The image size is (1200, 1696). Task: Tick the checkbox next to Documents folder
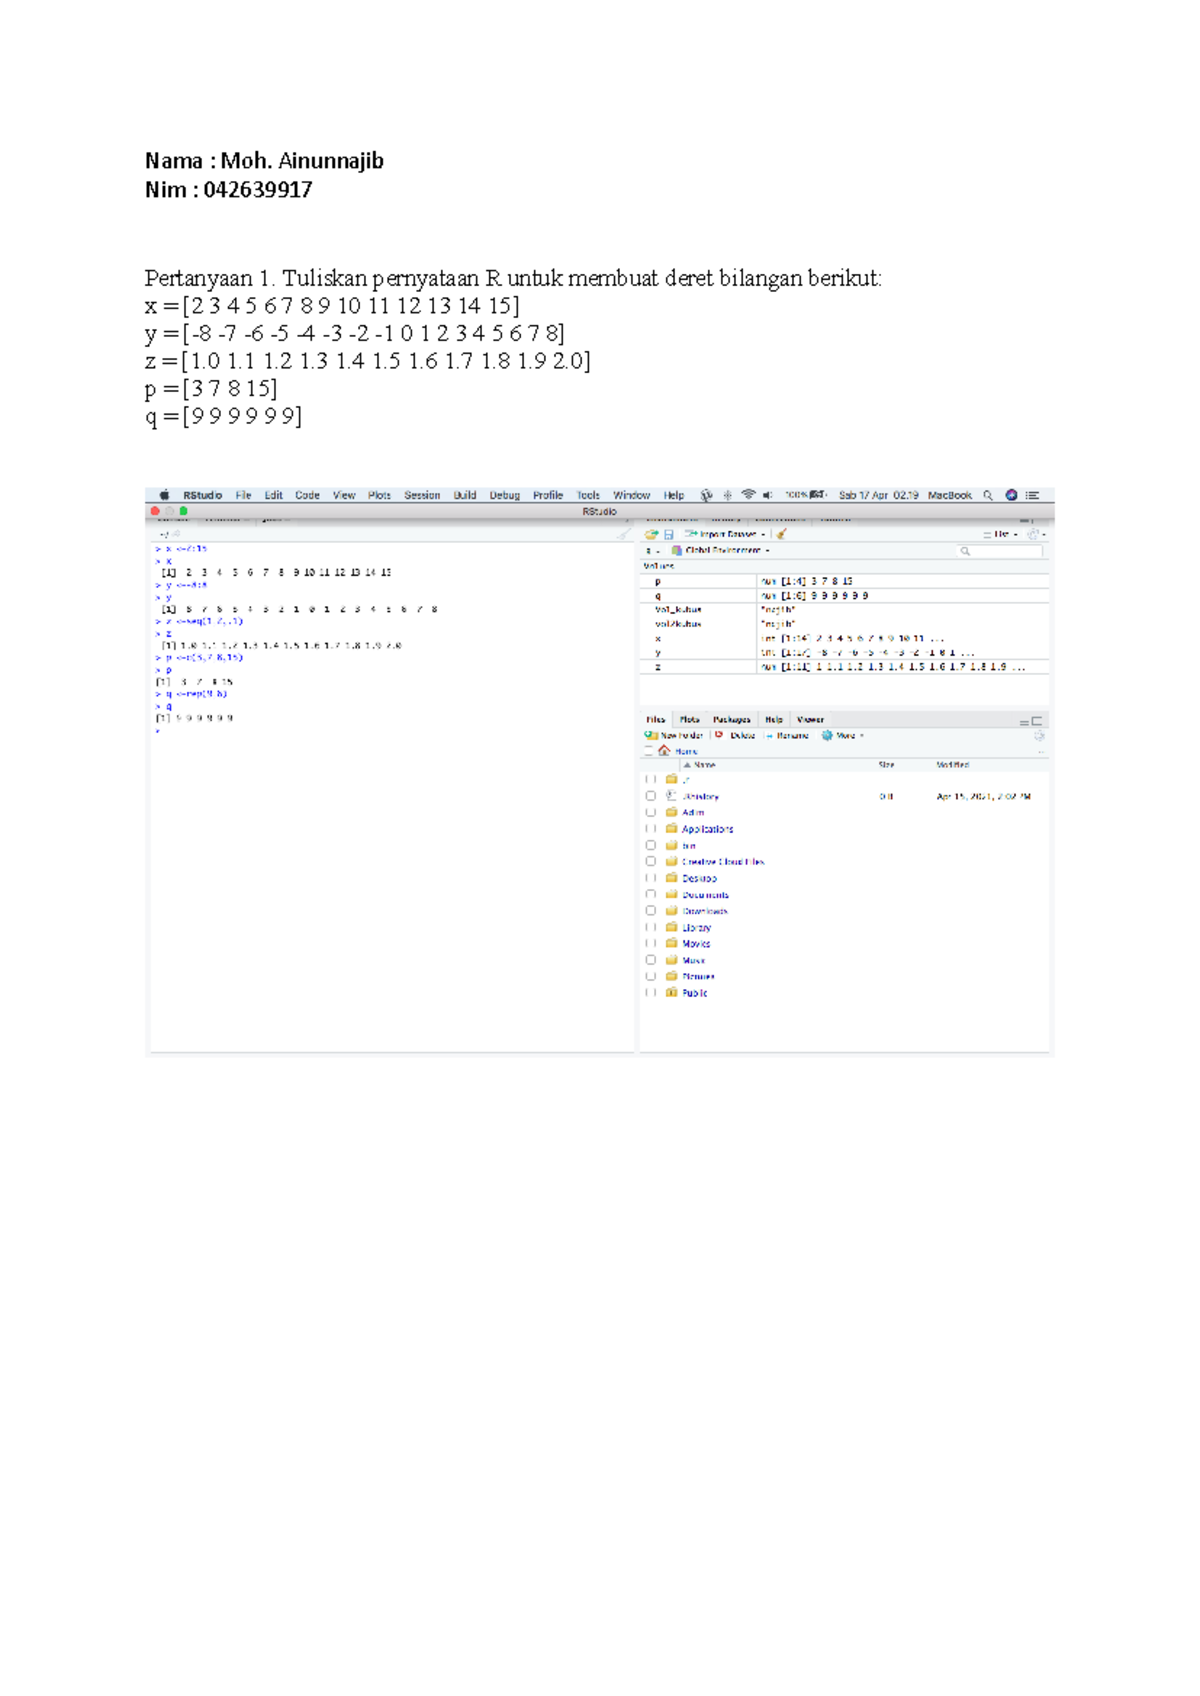click(x=651, y=894)
